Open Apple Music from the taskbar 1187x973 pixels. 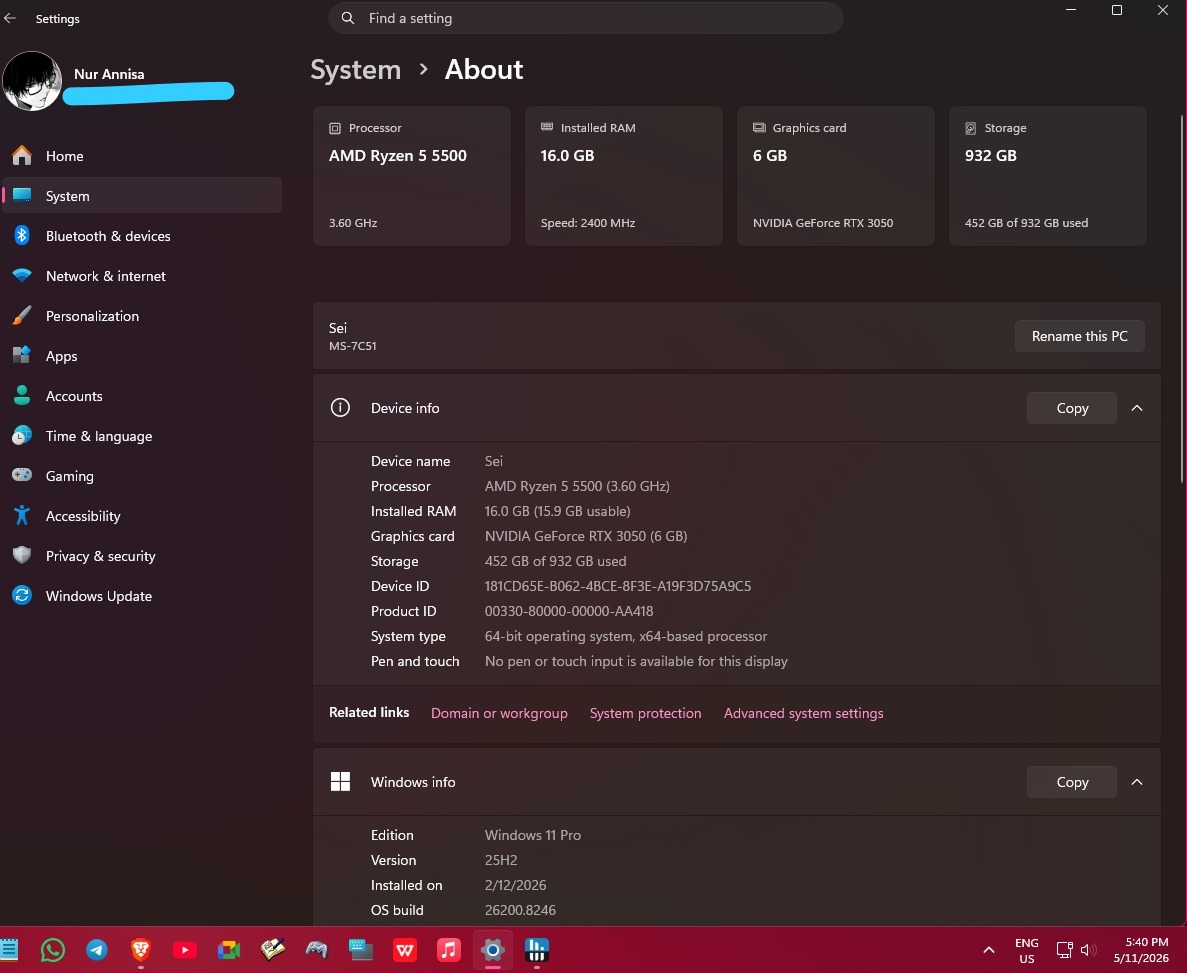pyautogui.click(x=449, y=950)
